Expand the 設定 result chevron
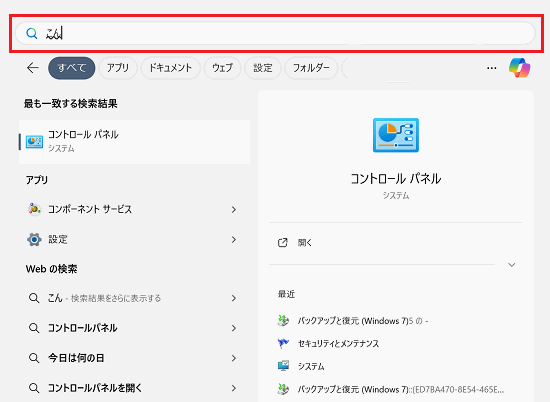 click(234, 240)
